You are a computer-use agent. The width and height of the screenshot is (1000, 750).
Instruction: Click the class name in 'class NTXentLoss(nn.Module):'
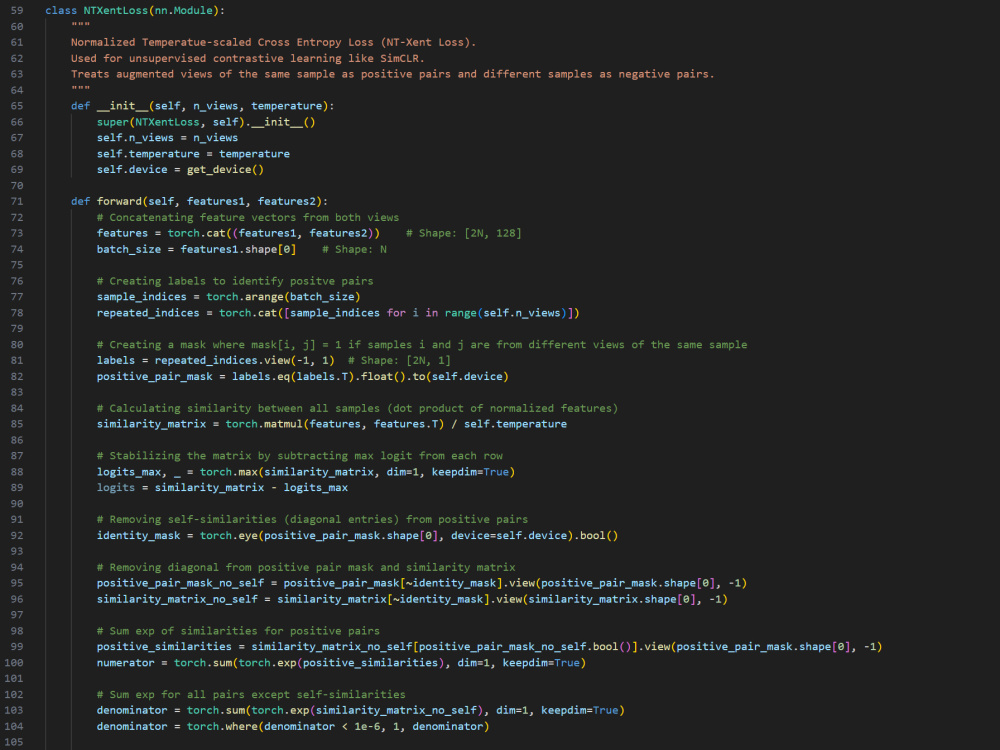pos(115,11)
